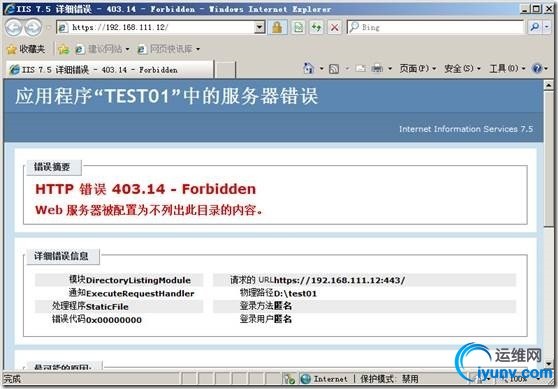Click the Home icon in command bar
The width and height of the screenshot is (558, 389).
click(309, 68)
